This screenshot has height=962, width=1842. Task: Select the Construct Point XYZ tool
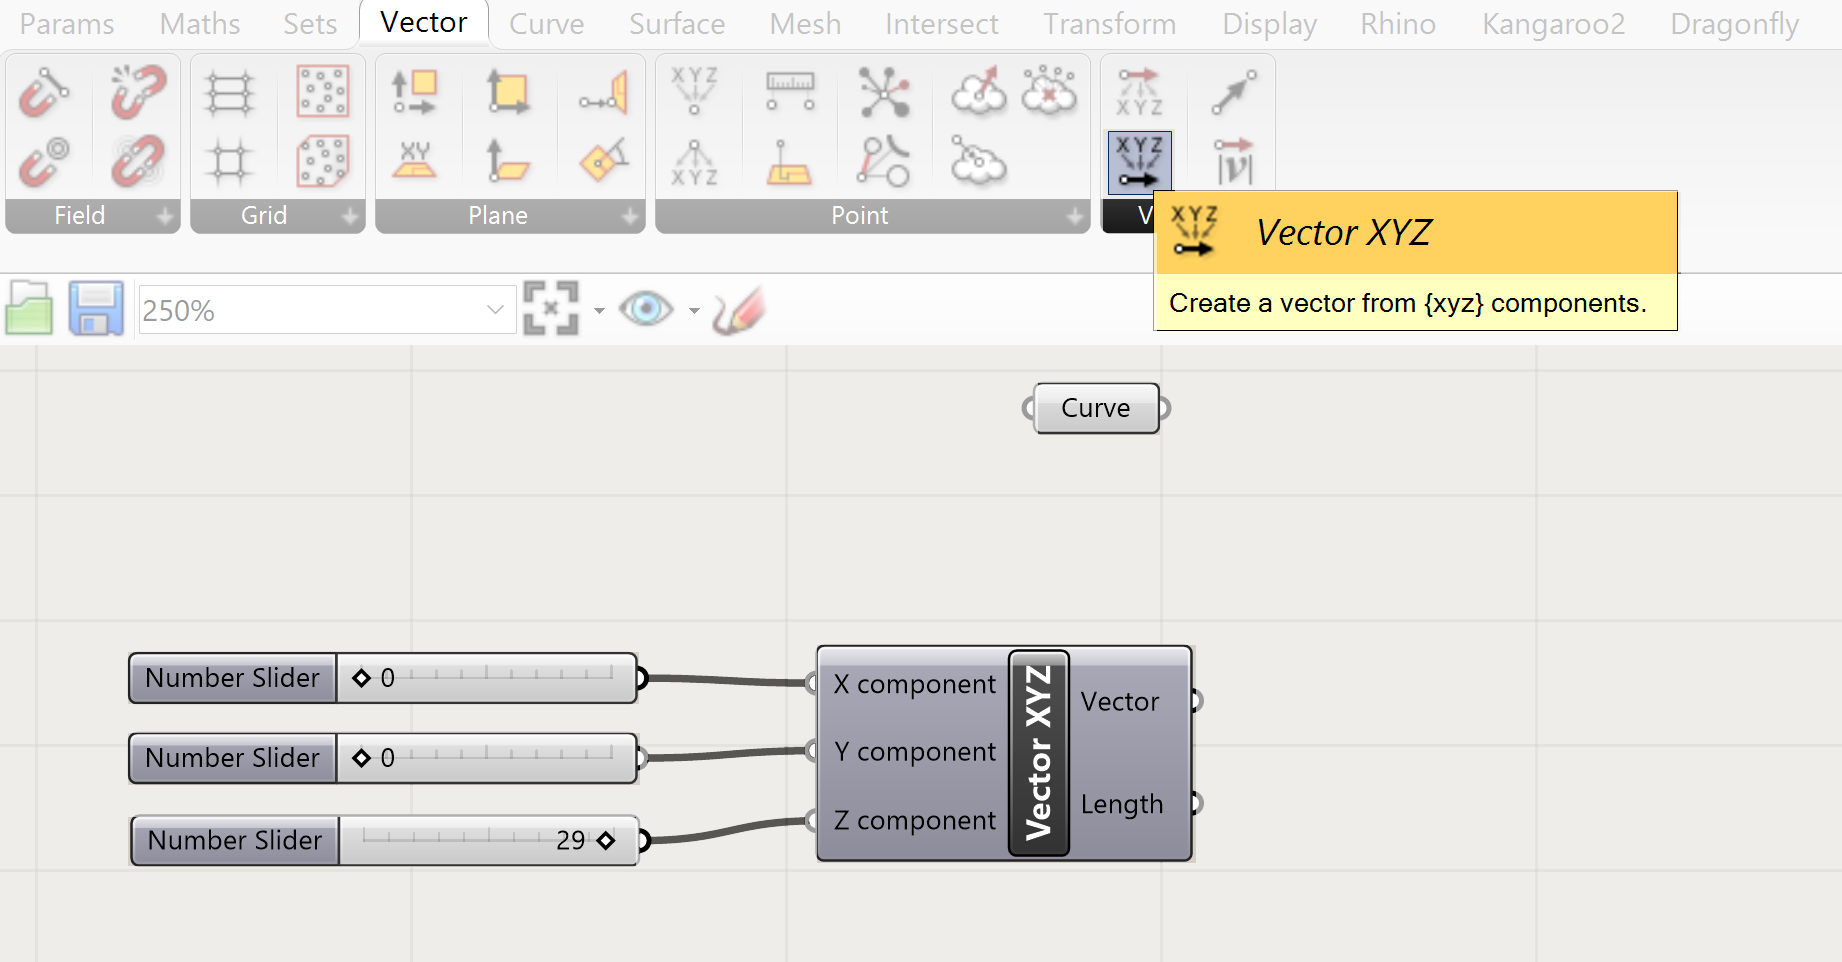695,92
